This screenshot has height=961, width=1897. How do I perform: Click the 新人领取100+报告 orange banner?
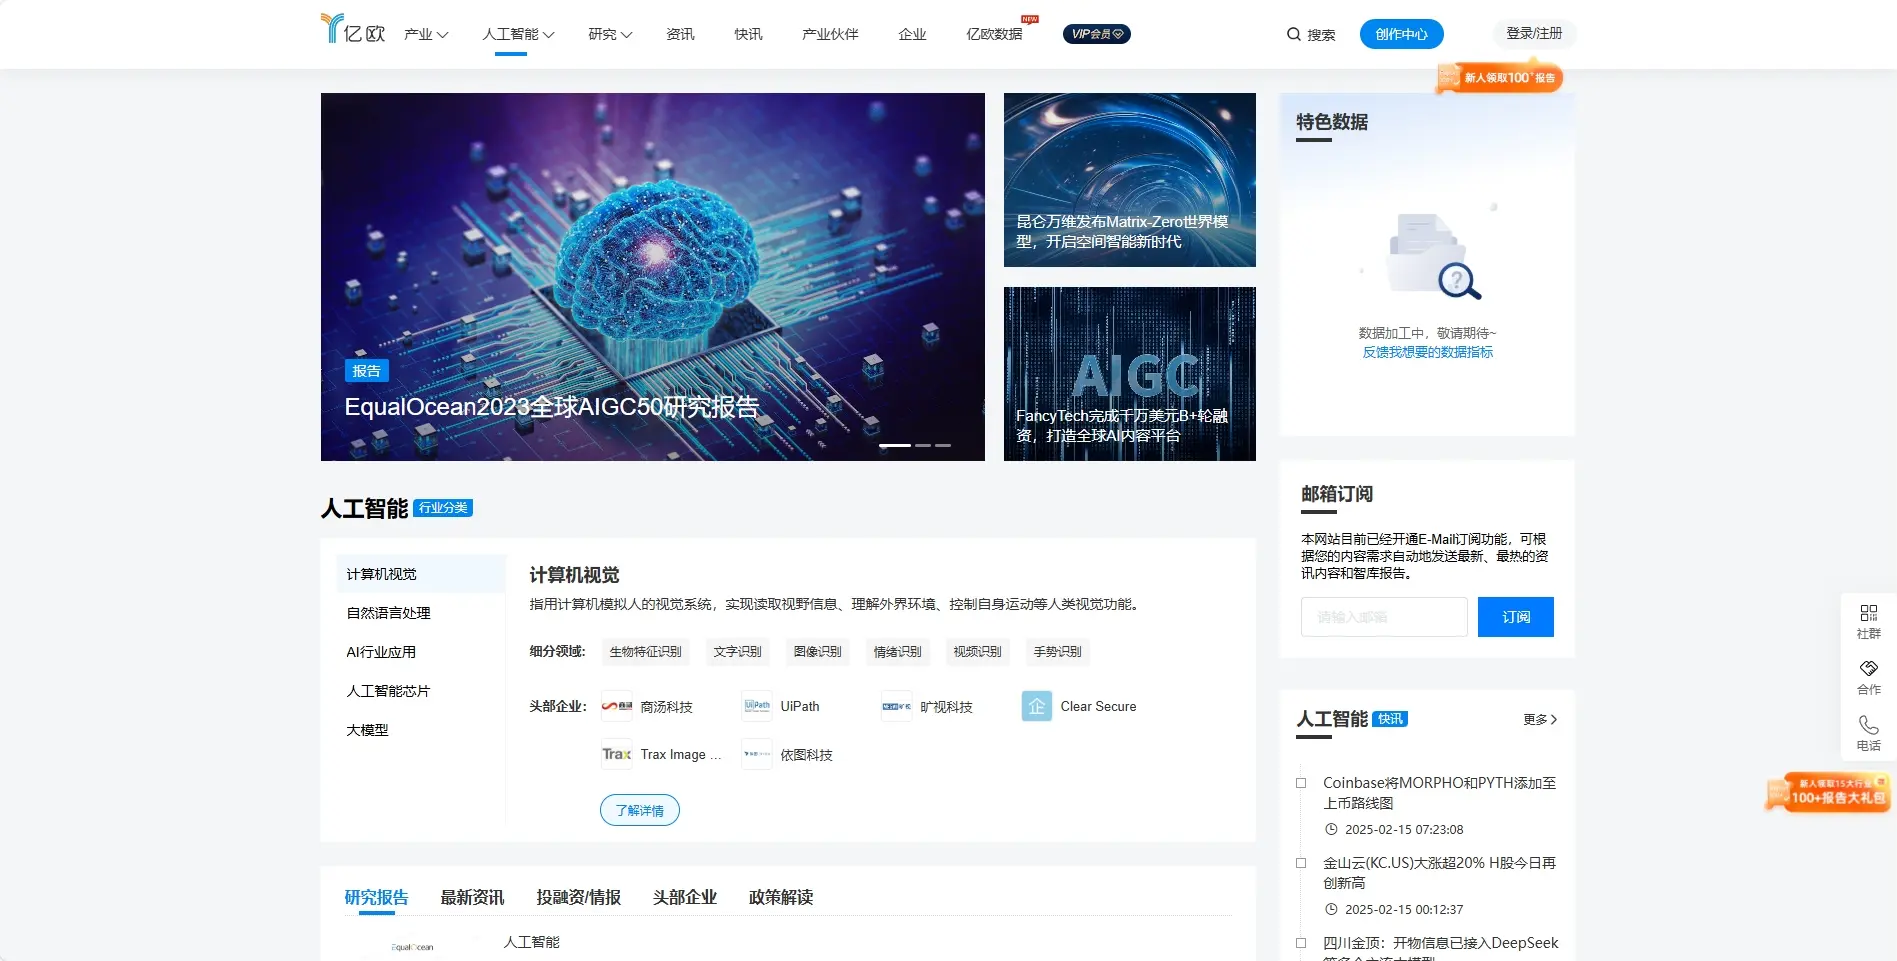coord(1499,77)
